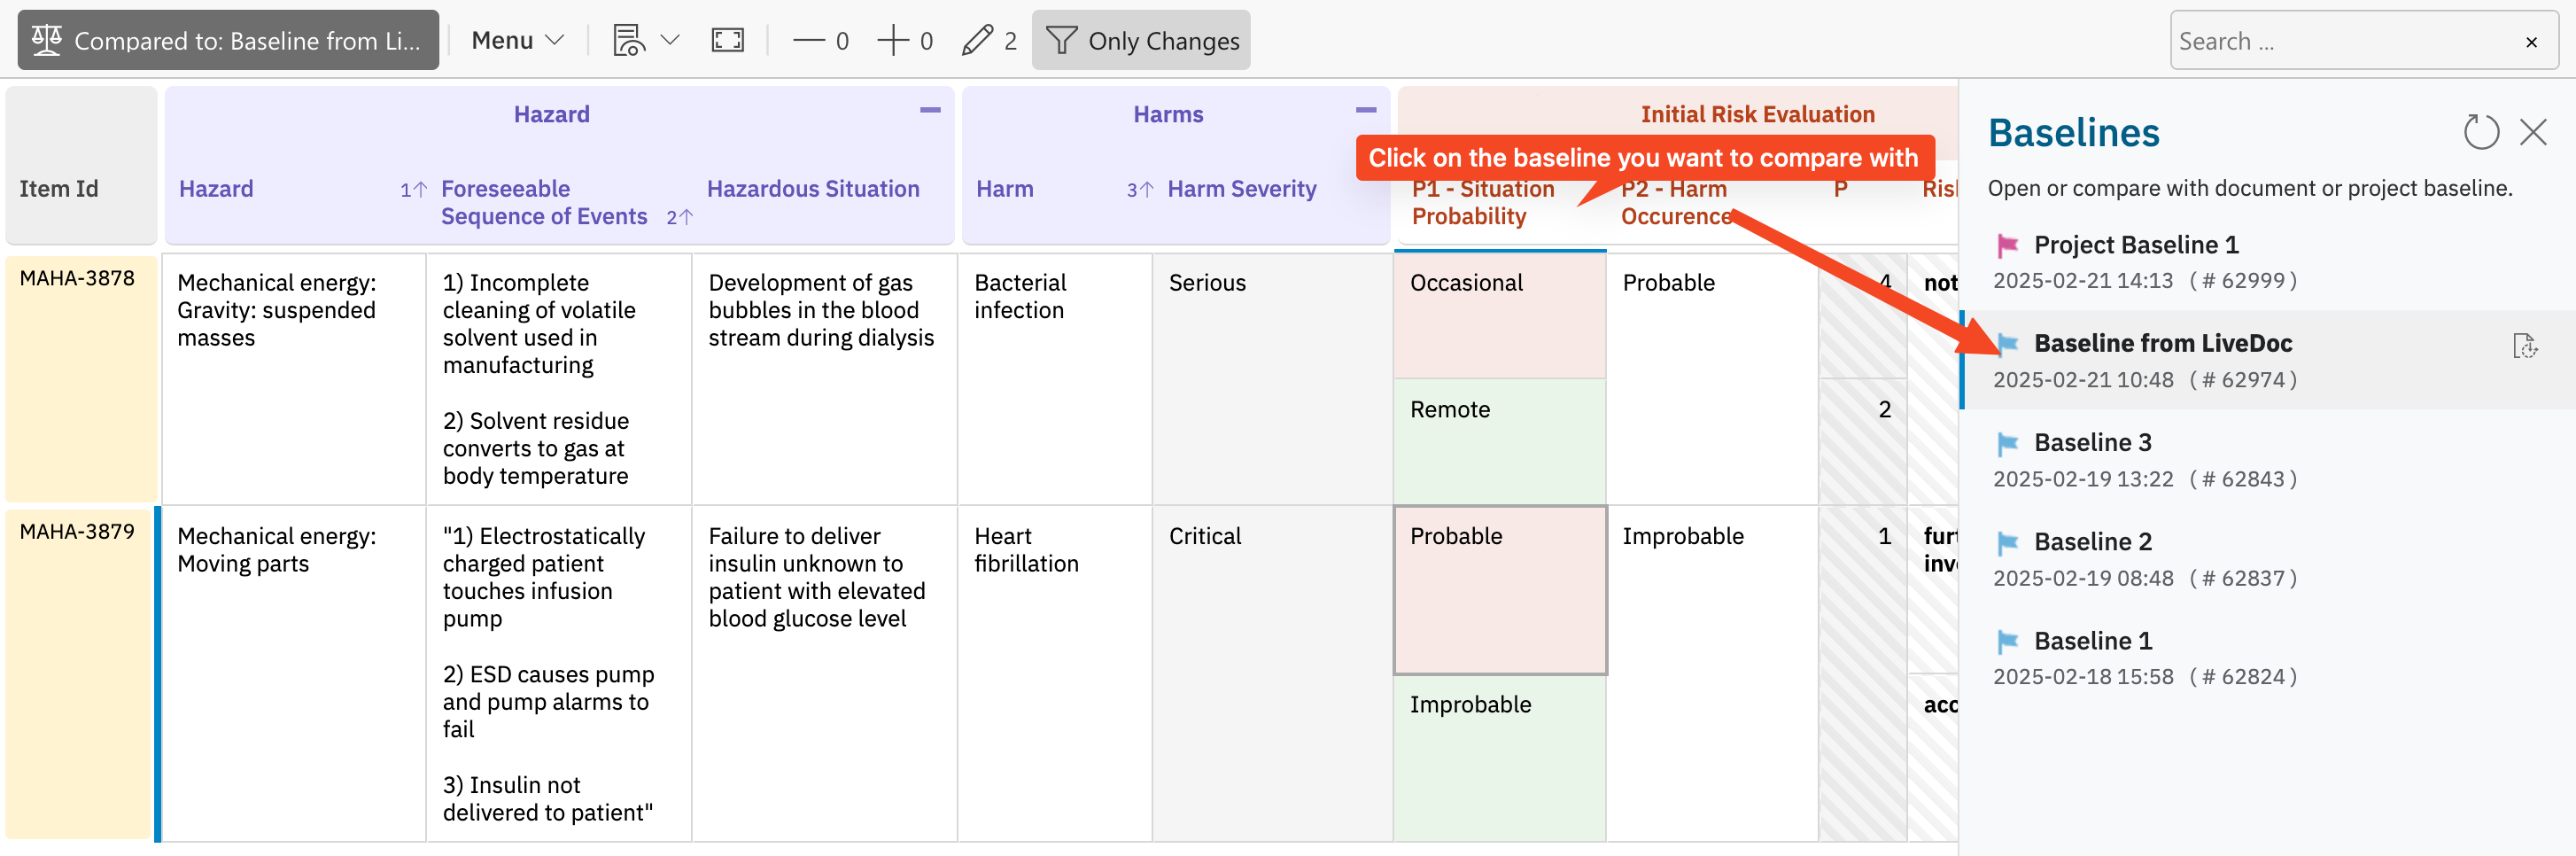
Task: Click the balance scale compare icon
Action: pyautogui.click(x=46, y=40)
